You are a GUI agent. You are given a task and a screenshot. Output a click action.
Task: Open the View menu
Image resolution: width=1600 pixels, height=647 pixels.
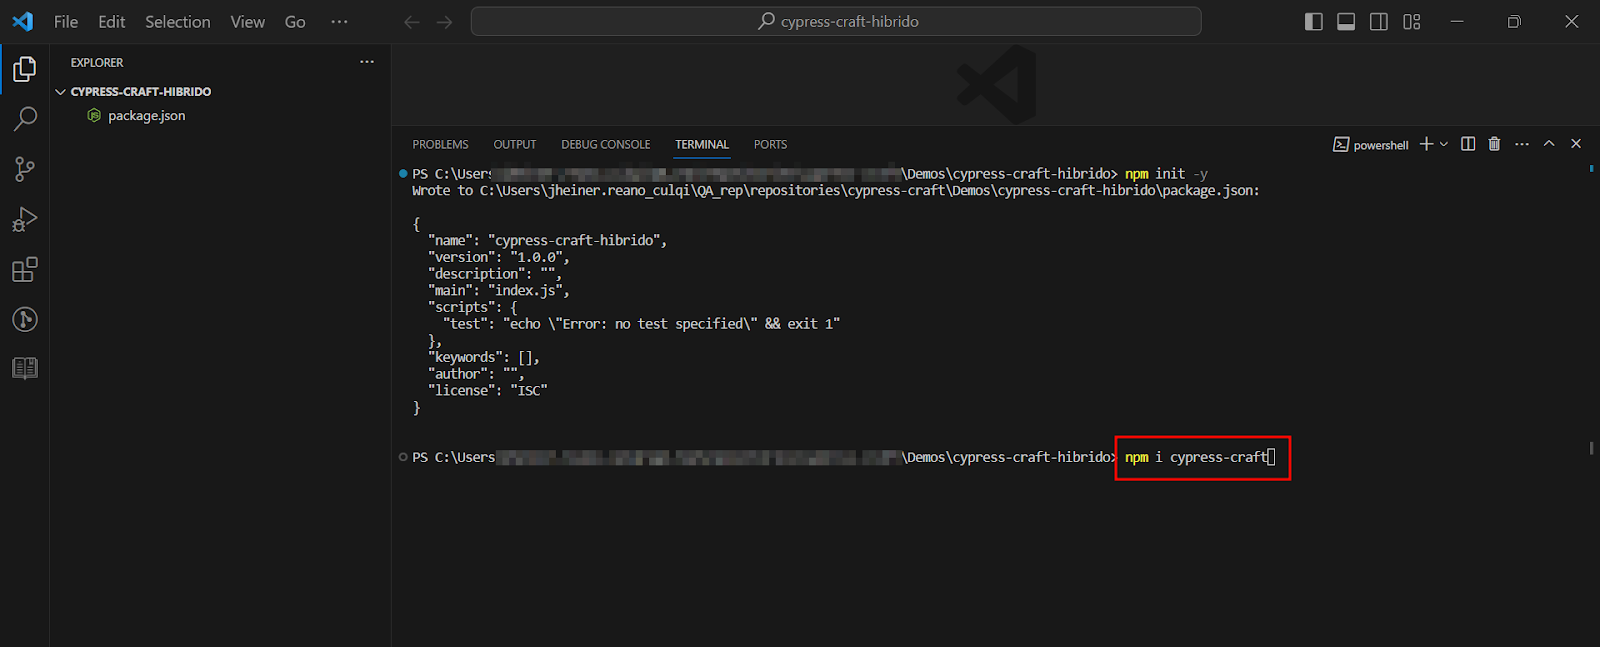click(x=248, y=22)
